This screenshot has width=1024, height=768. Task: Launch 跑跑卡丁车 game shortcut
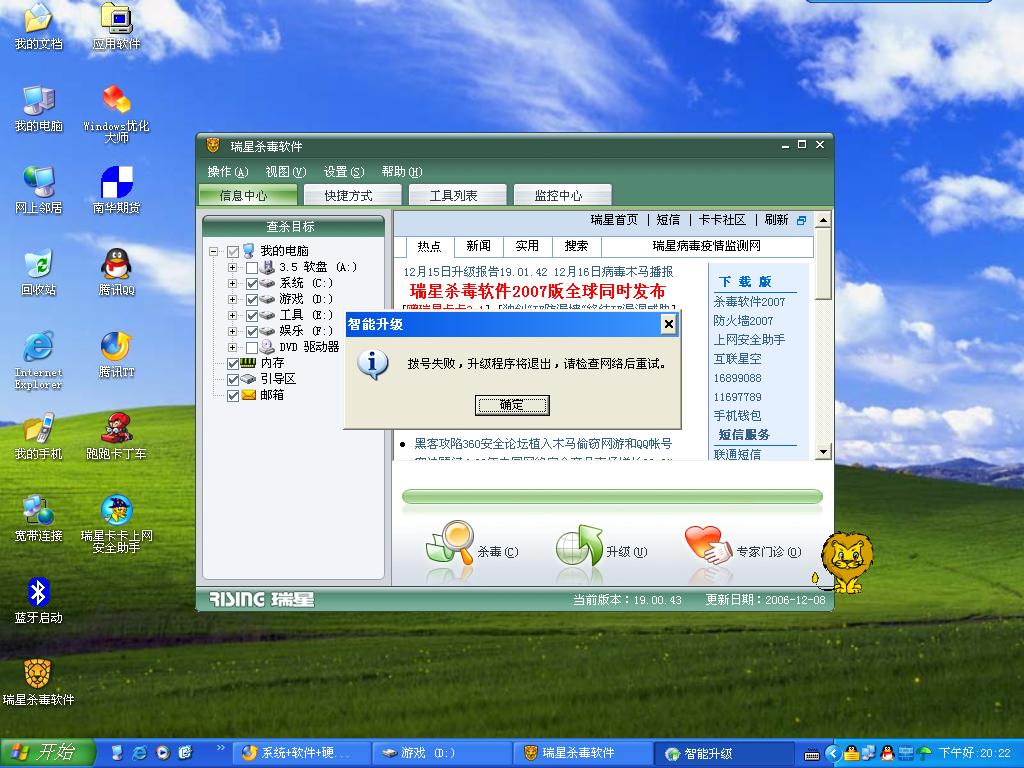coord(116,437)
